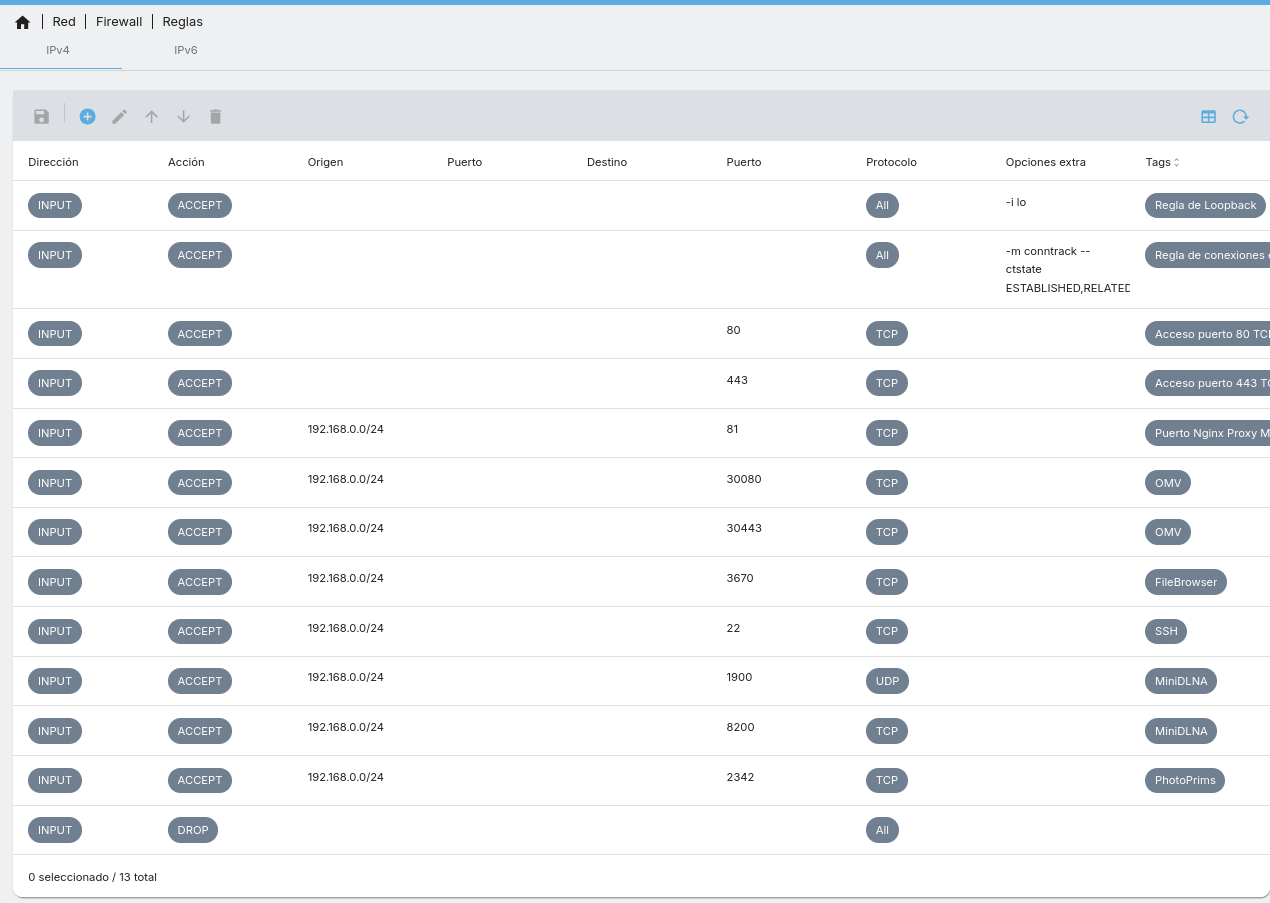Click ACCEPT badge in port 8200 row
This screenshot has height=903, width=1270.
pos(200,731)
